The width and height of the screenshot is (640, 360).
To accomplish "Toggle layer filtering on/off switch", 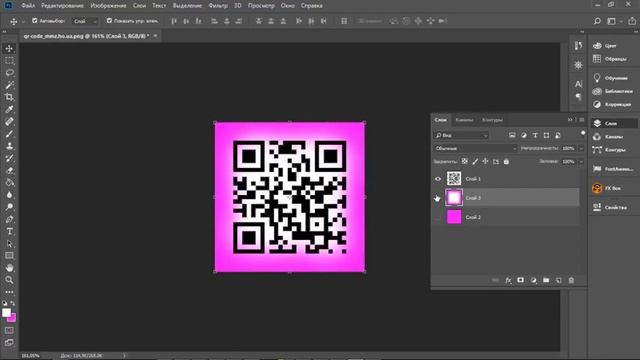I will click(583, 133).
